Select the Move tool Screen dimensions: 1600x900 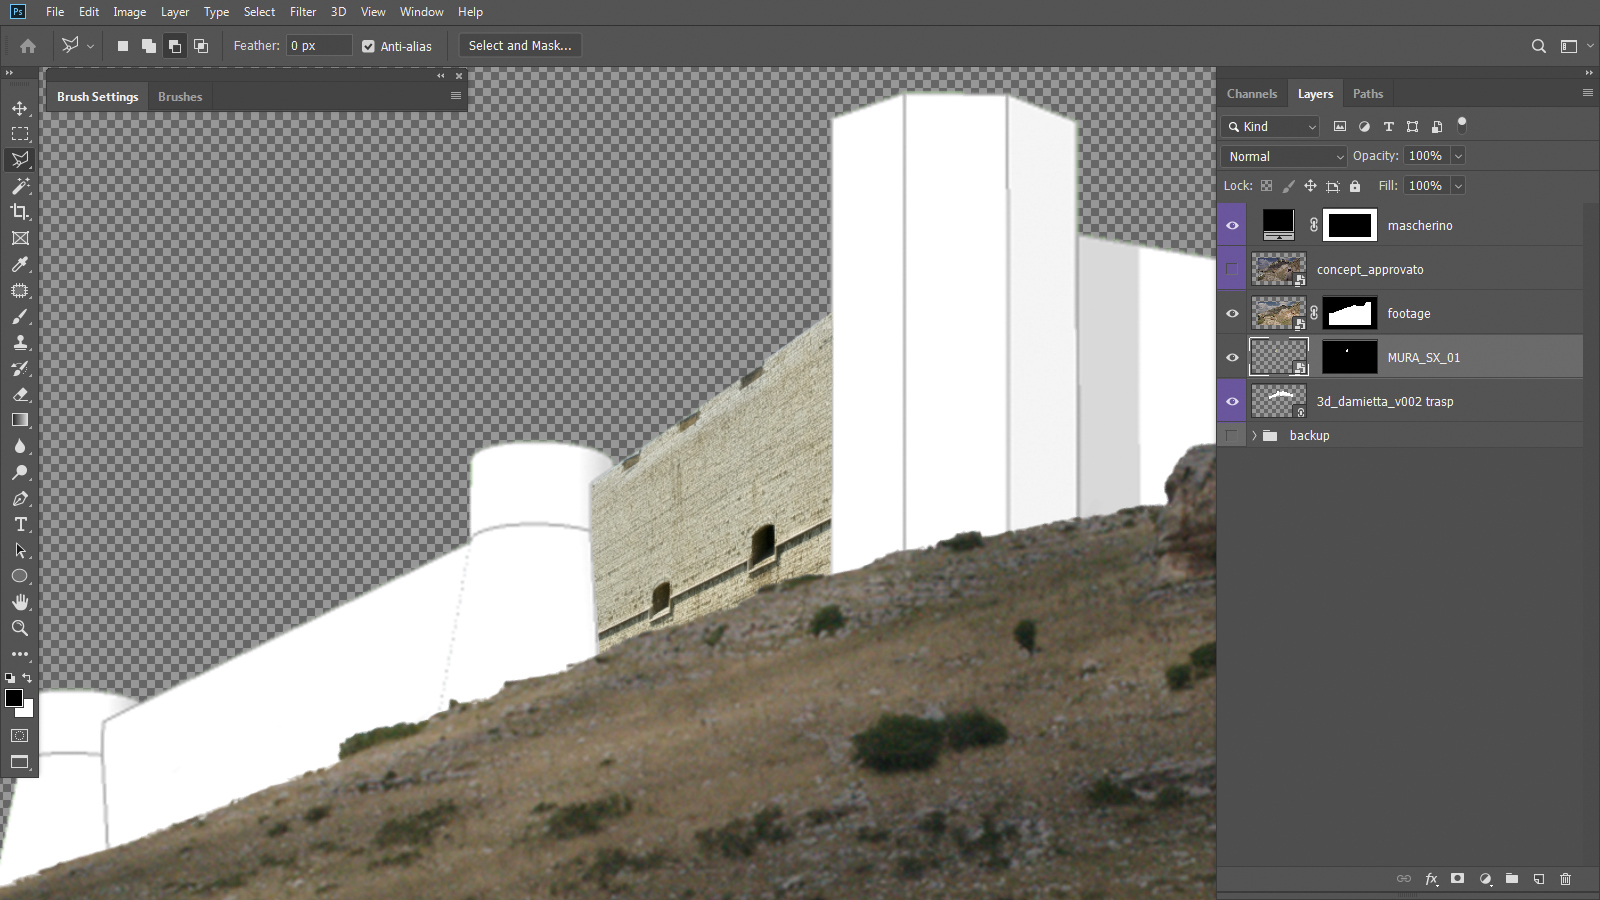[20, 108]
